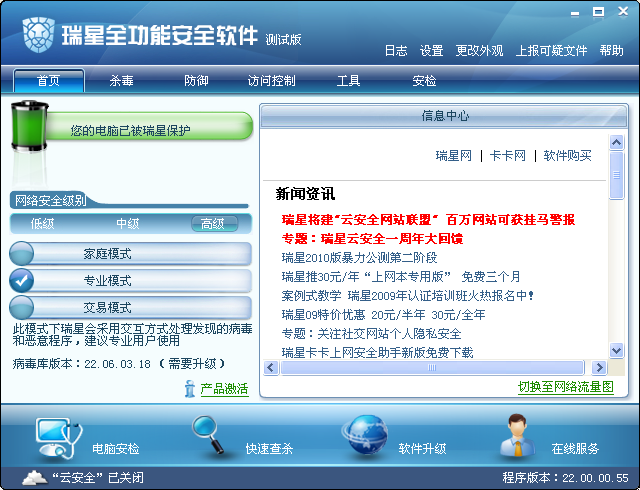Click the vertical scrollbar thumb
Viewport: 640px width, 490px height.
[616, 176]
